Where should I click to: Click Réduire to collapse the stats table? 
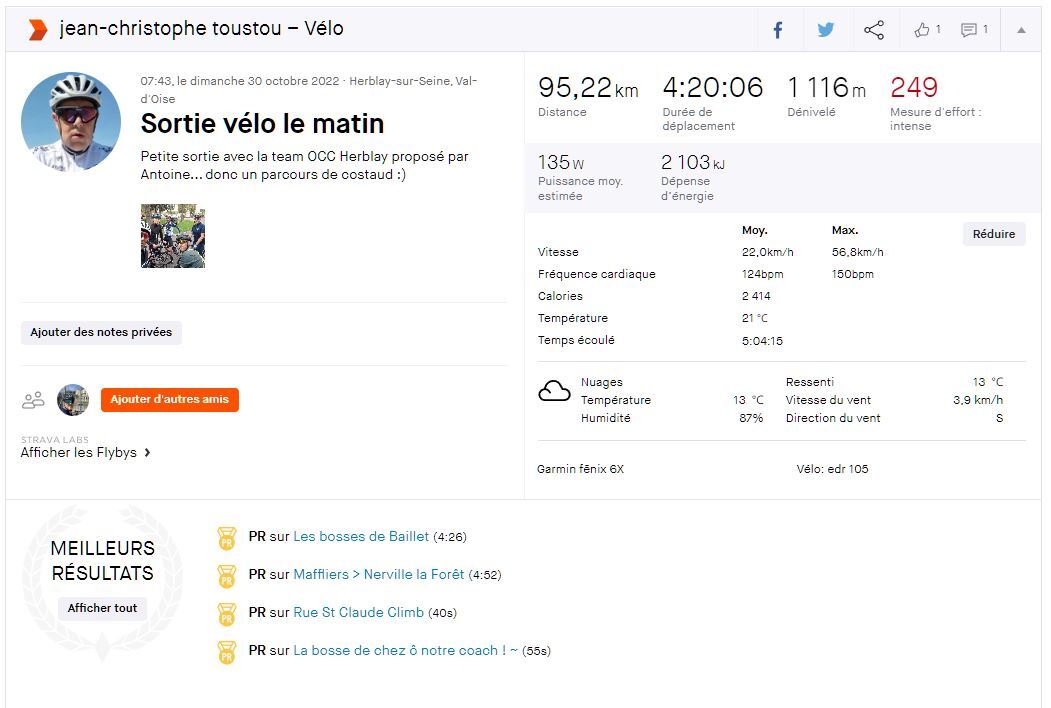tap(993, 234)
